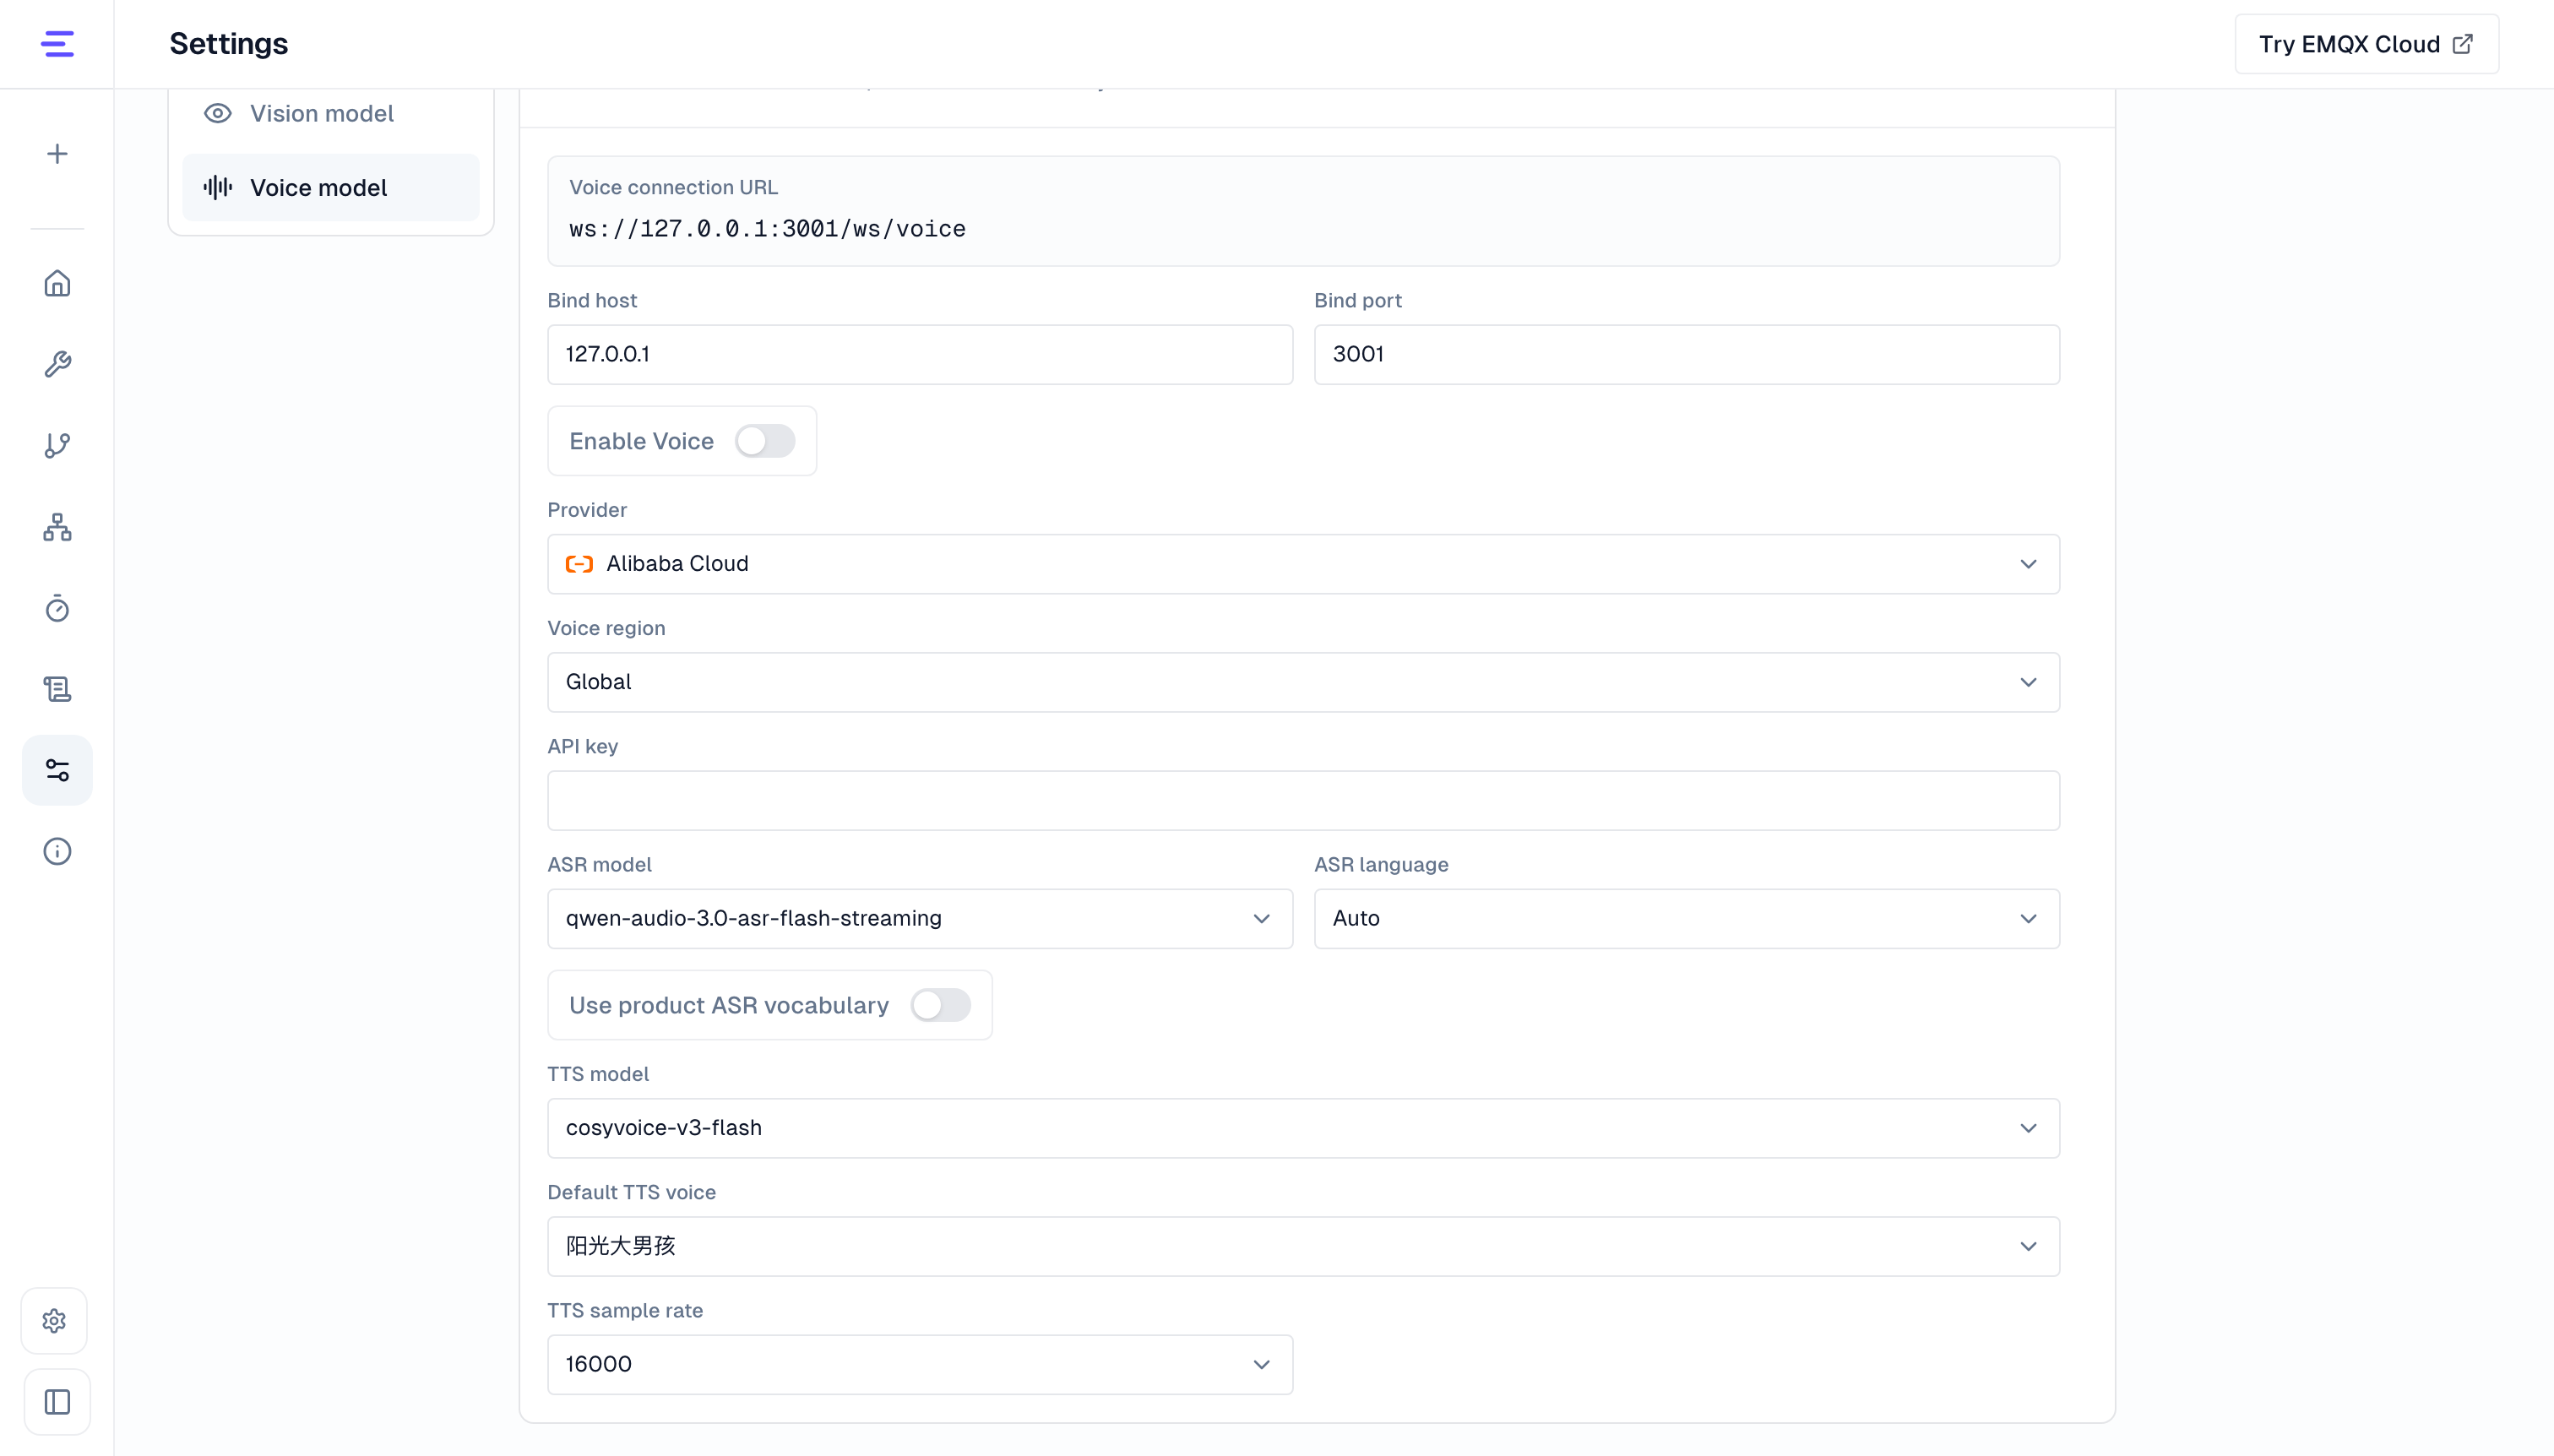Open the git branch icon in the sidebar
Image resolution: width=2554 pixels, height=1456 pixels.
(57, 446)
